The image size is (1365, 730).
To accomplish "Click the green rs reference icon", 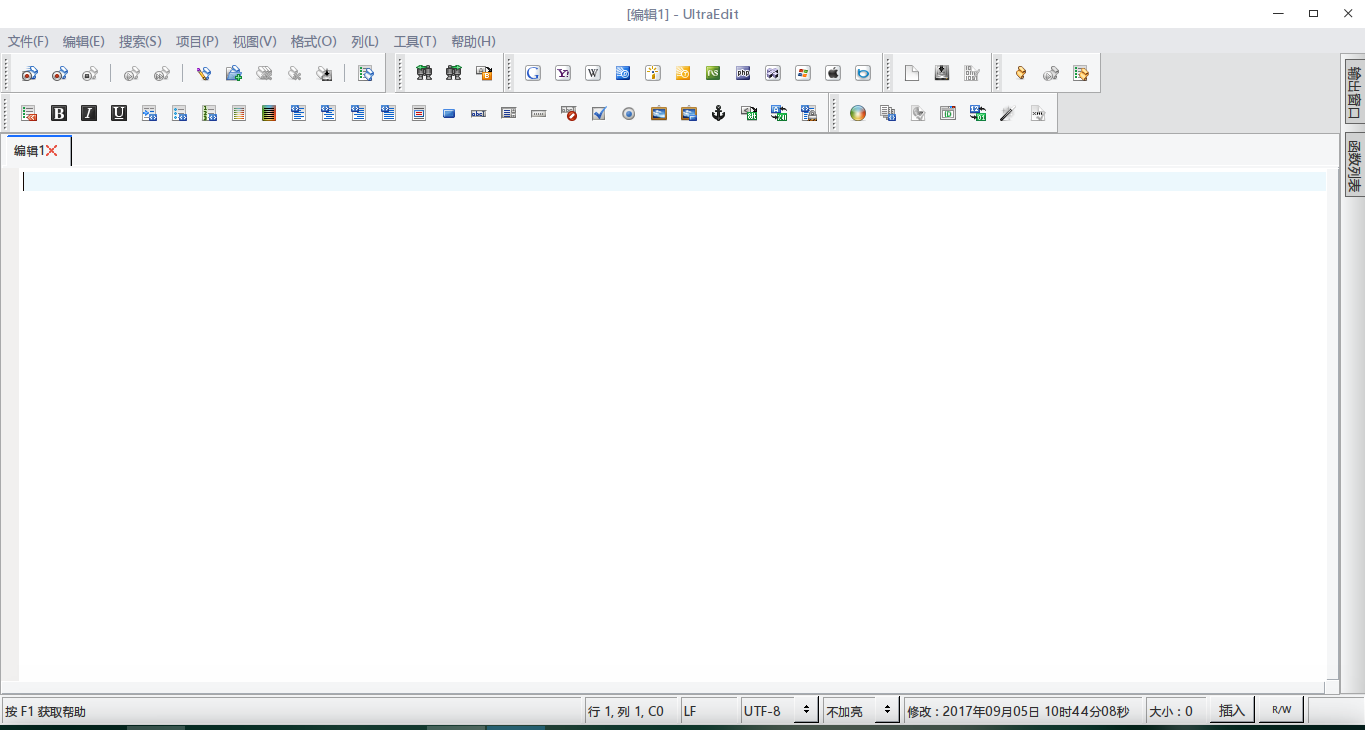I will tap(713, 73).
